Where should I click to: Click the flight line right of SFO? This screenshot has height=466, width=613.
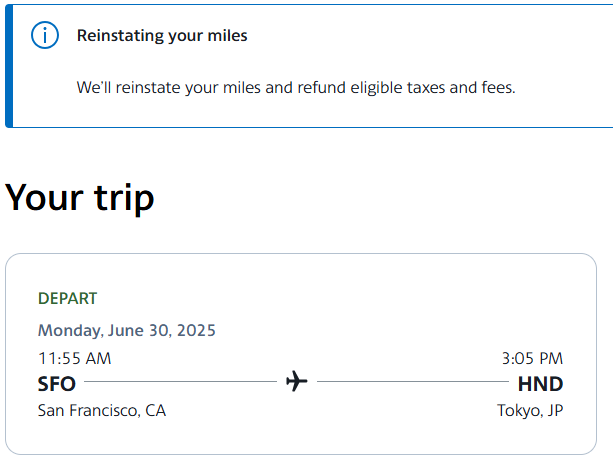pos(180,382)
